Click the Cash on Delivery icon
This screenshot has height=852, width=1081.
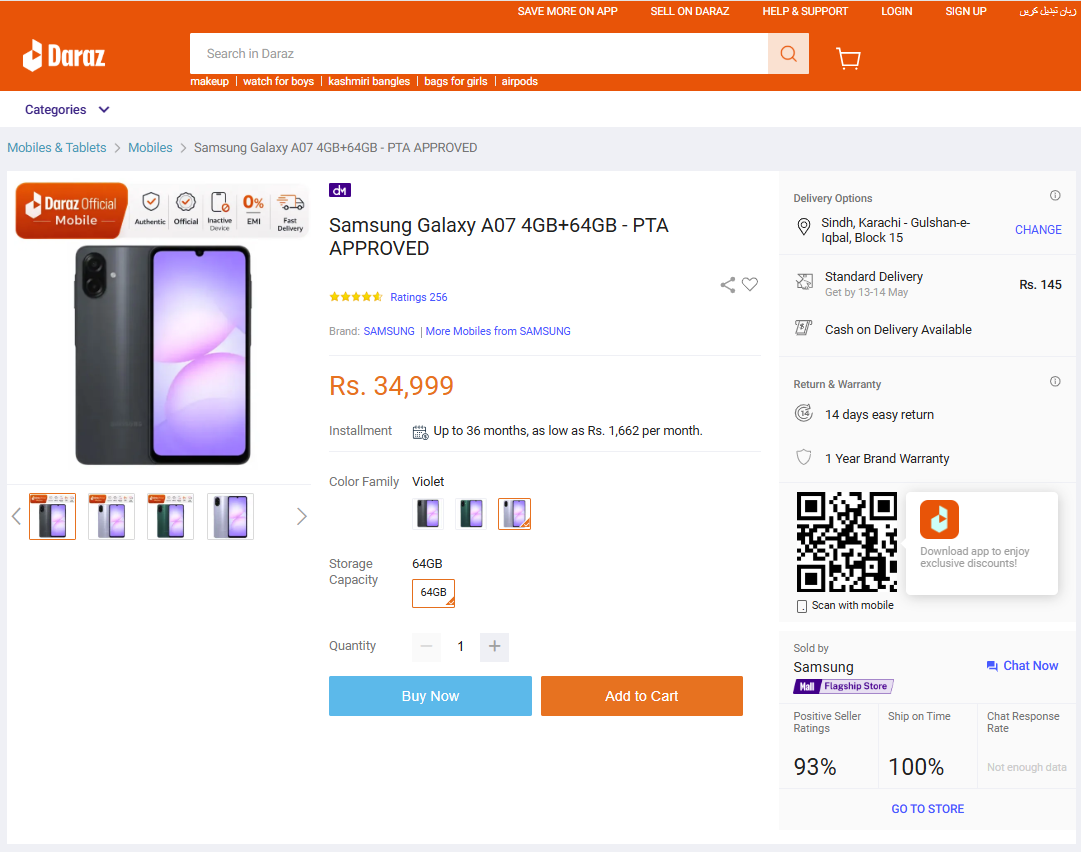tap(803, 328)
